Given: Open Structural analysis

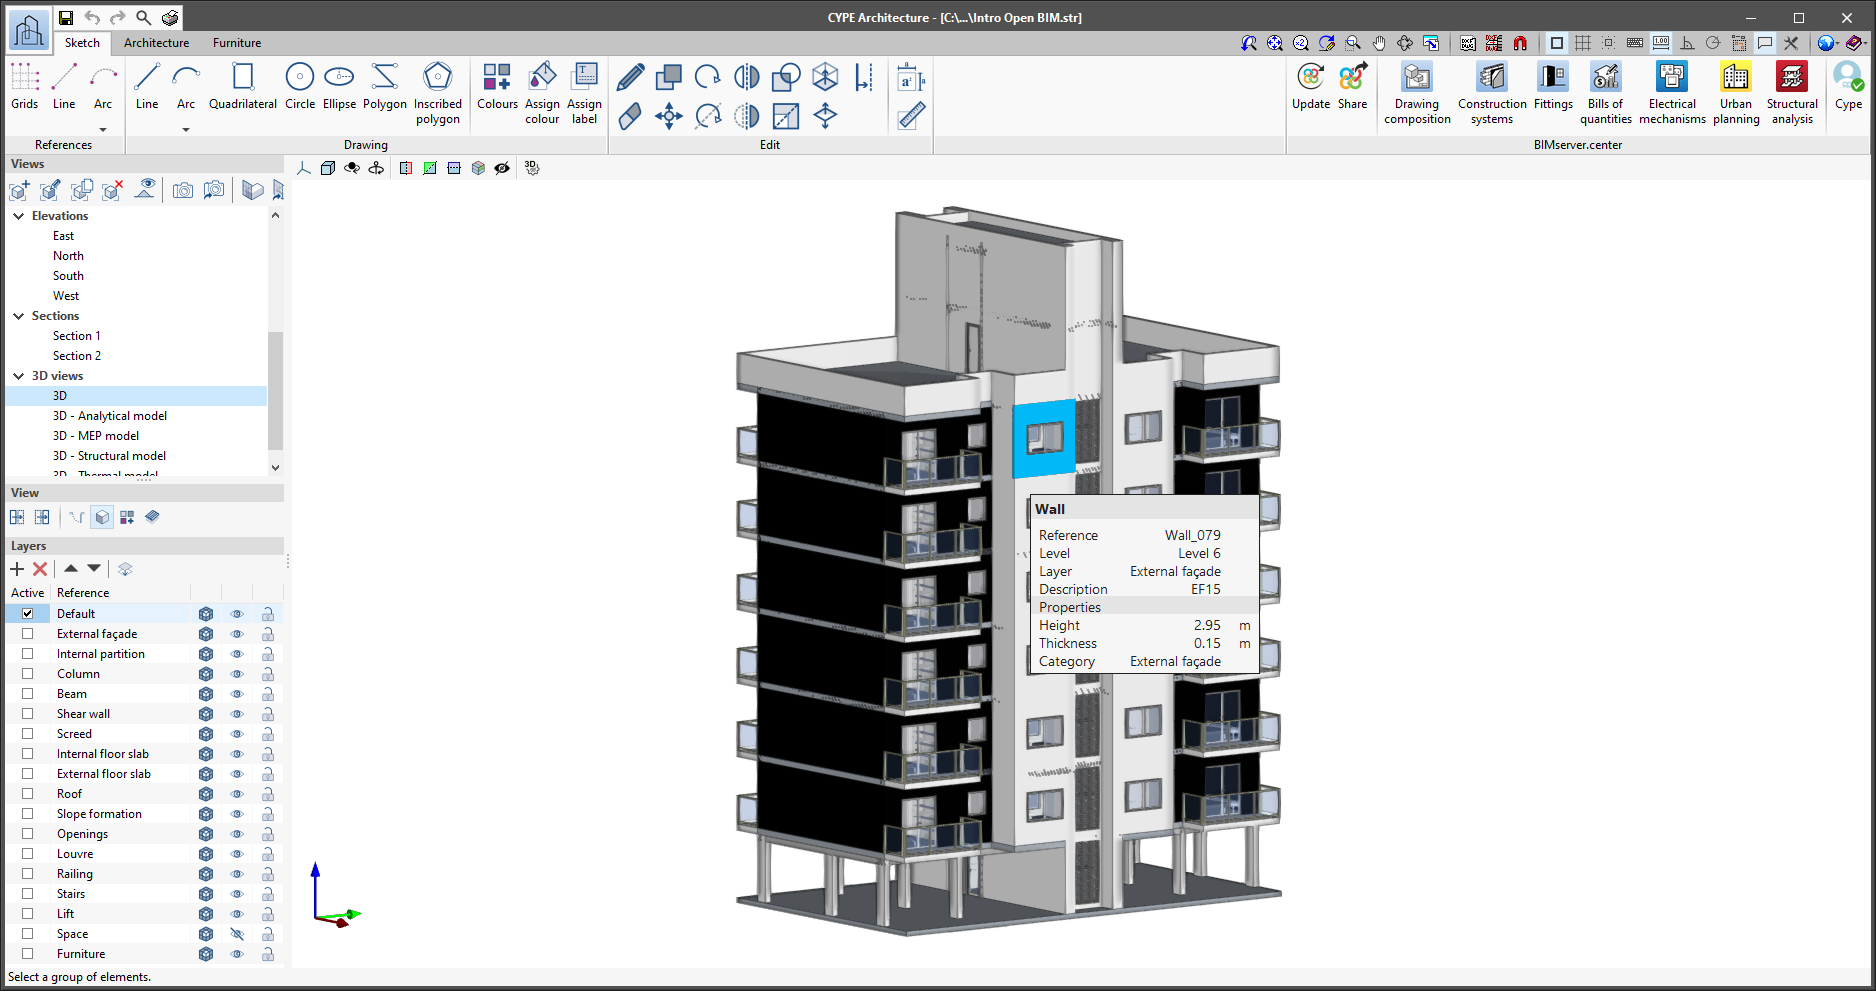Looking at the screenshot, I should (x=1792, y=93).
